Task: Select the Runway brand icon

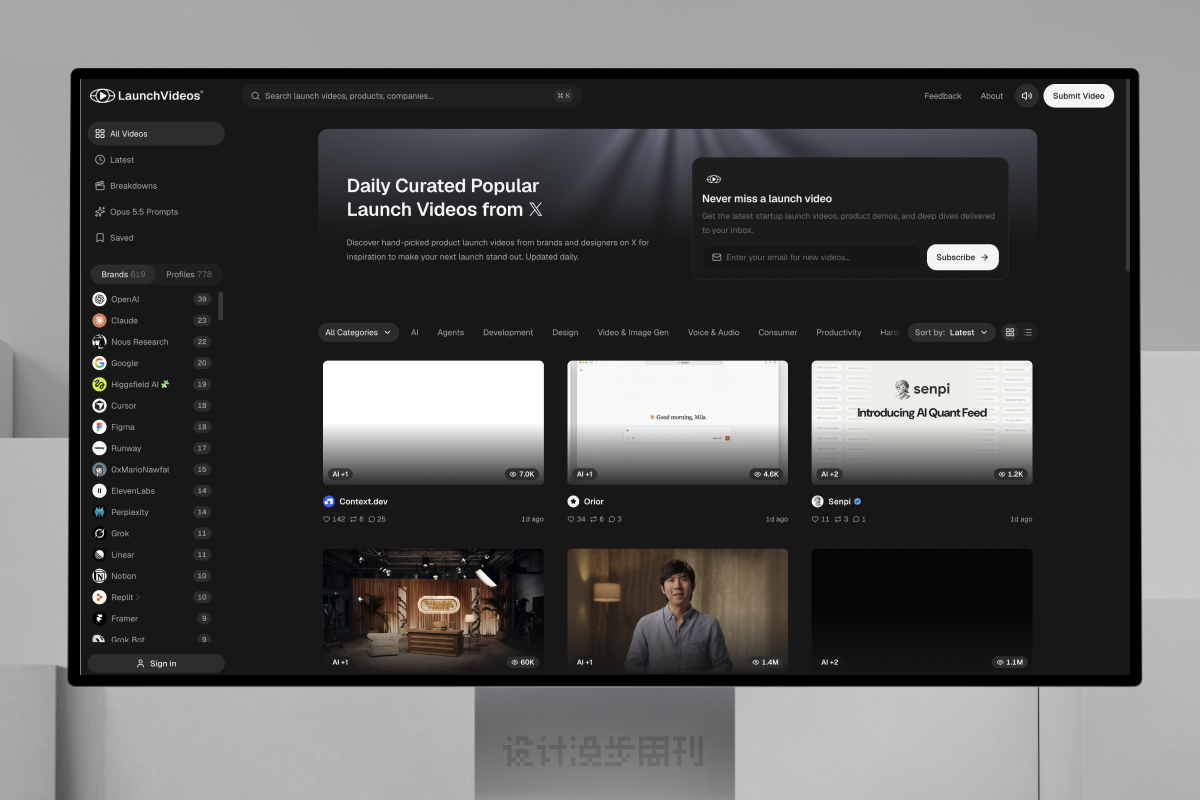Action: [x=99, y=448]
